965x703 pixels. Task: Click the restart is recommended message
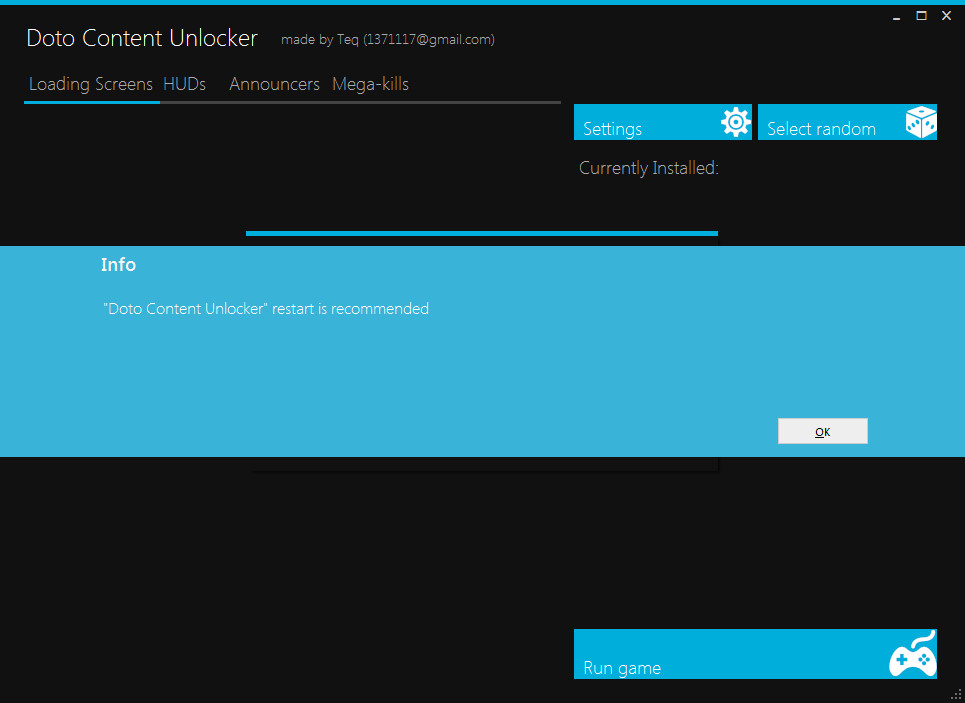pos(266,309)
